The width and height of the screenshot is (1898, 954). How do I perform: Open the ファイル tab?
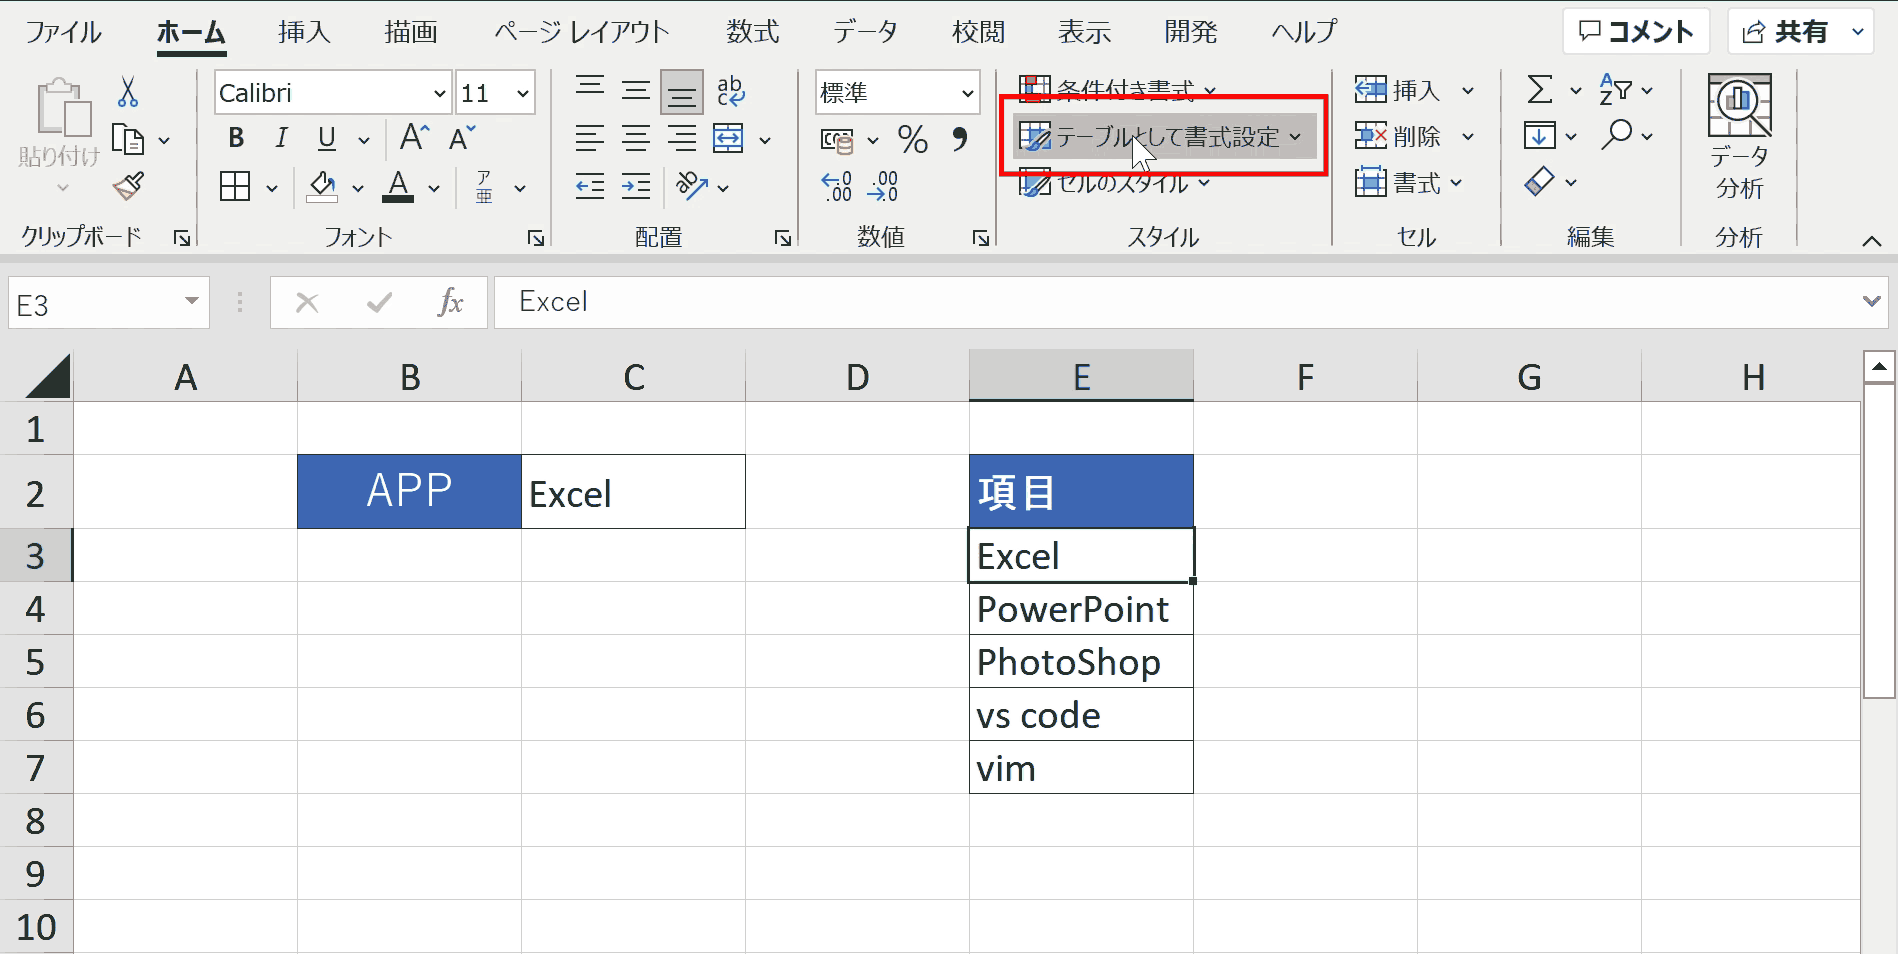coord(64,32)
